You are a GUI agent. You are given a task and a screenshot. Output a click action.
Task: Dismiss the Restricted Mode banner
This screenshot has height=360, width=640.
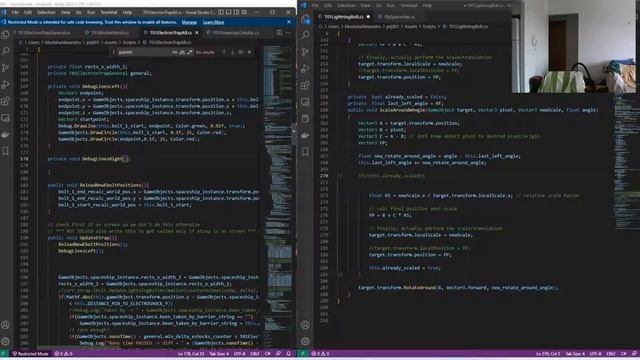pos(289,22)
